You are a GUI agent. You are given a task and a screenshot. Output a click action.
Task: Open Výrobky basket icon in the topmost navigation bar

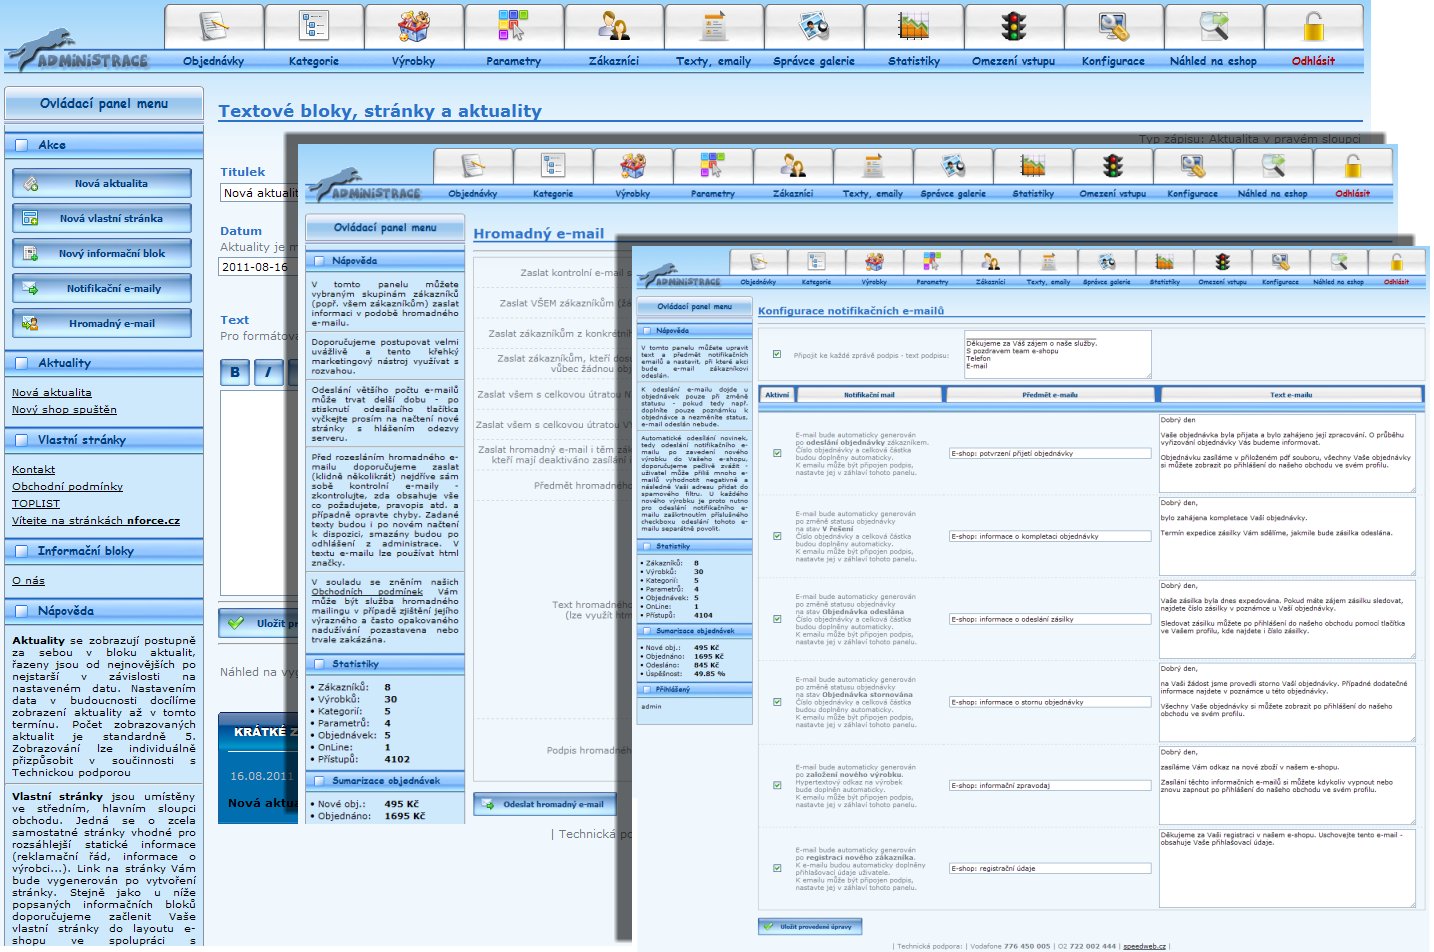(x=413, y=27)
